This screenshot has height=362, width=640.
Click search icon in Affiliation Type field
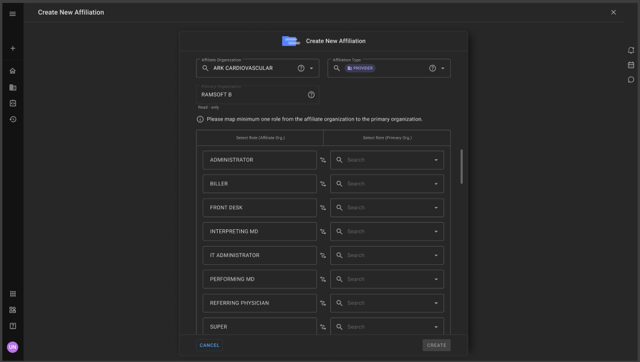337,68
